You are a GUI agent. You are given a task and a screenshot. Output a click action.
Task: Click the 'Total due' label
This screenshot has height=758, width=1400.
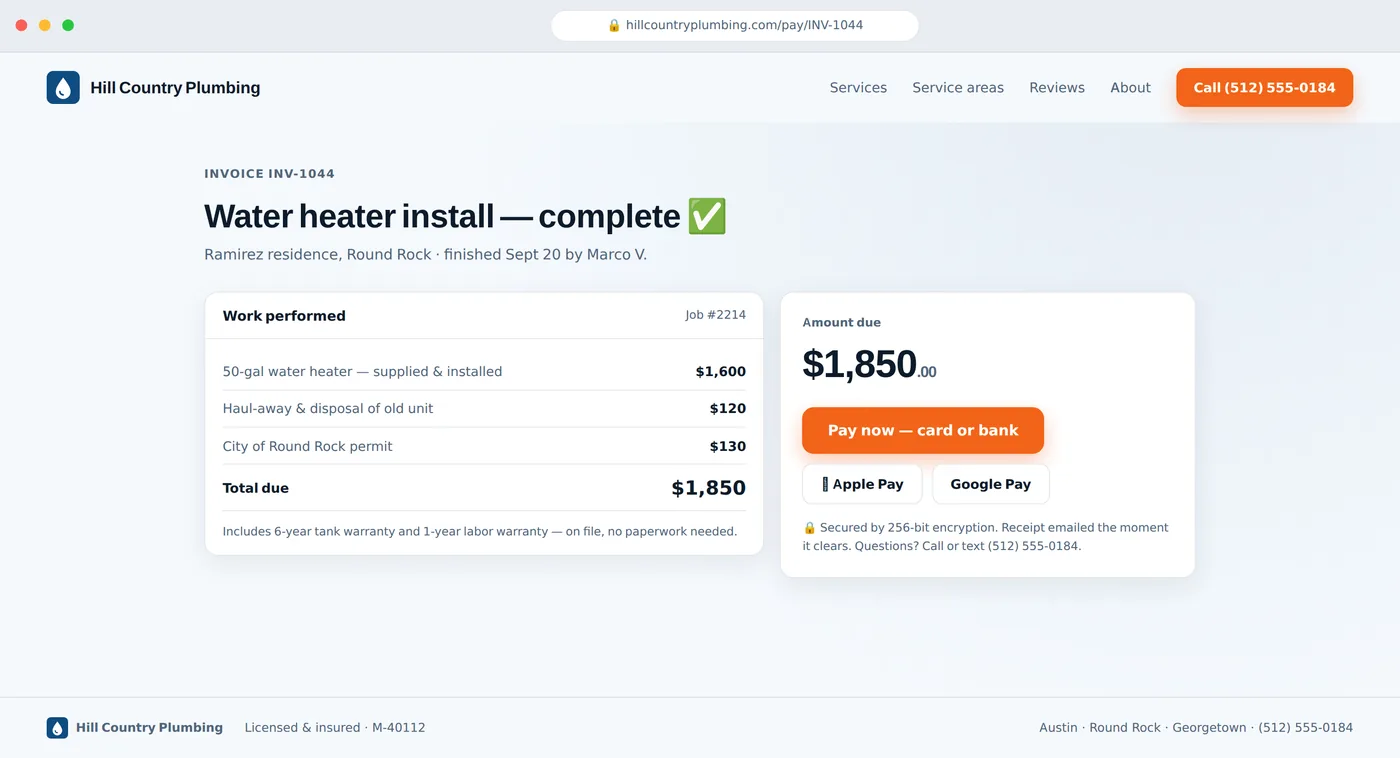coord(255,488)
